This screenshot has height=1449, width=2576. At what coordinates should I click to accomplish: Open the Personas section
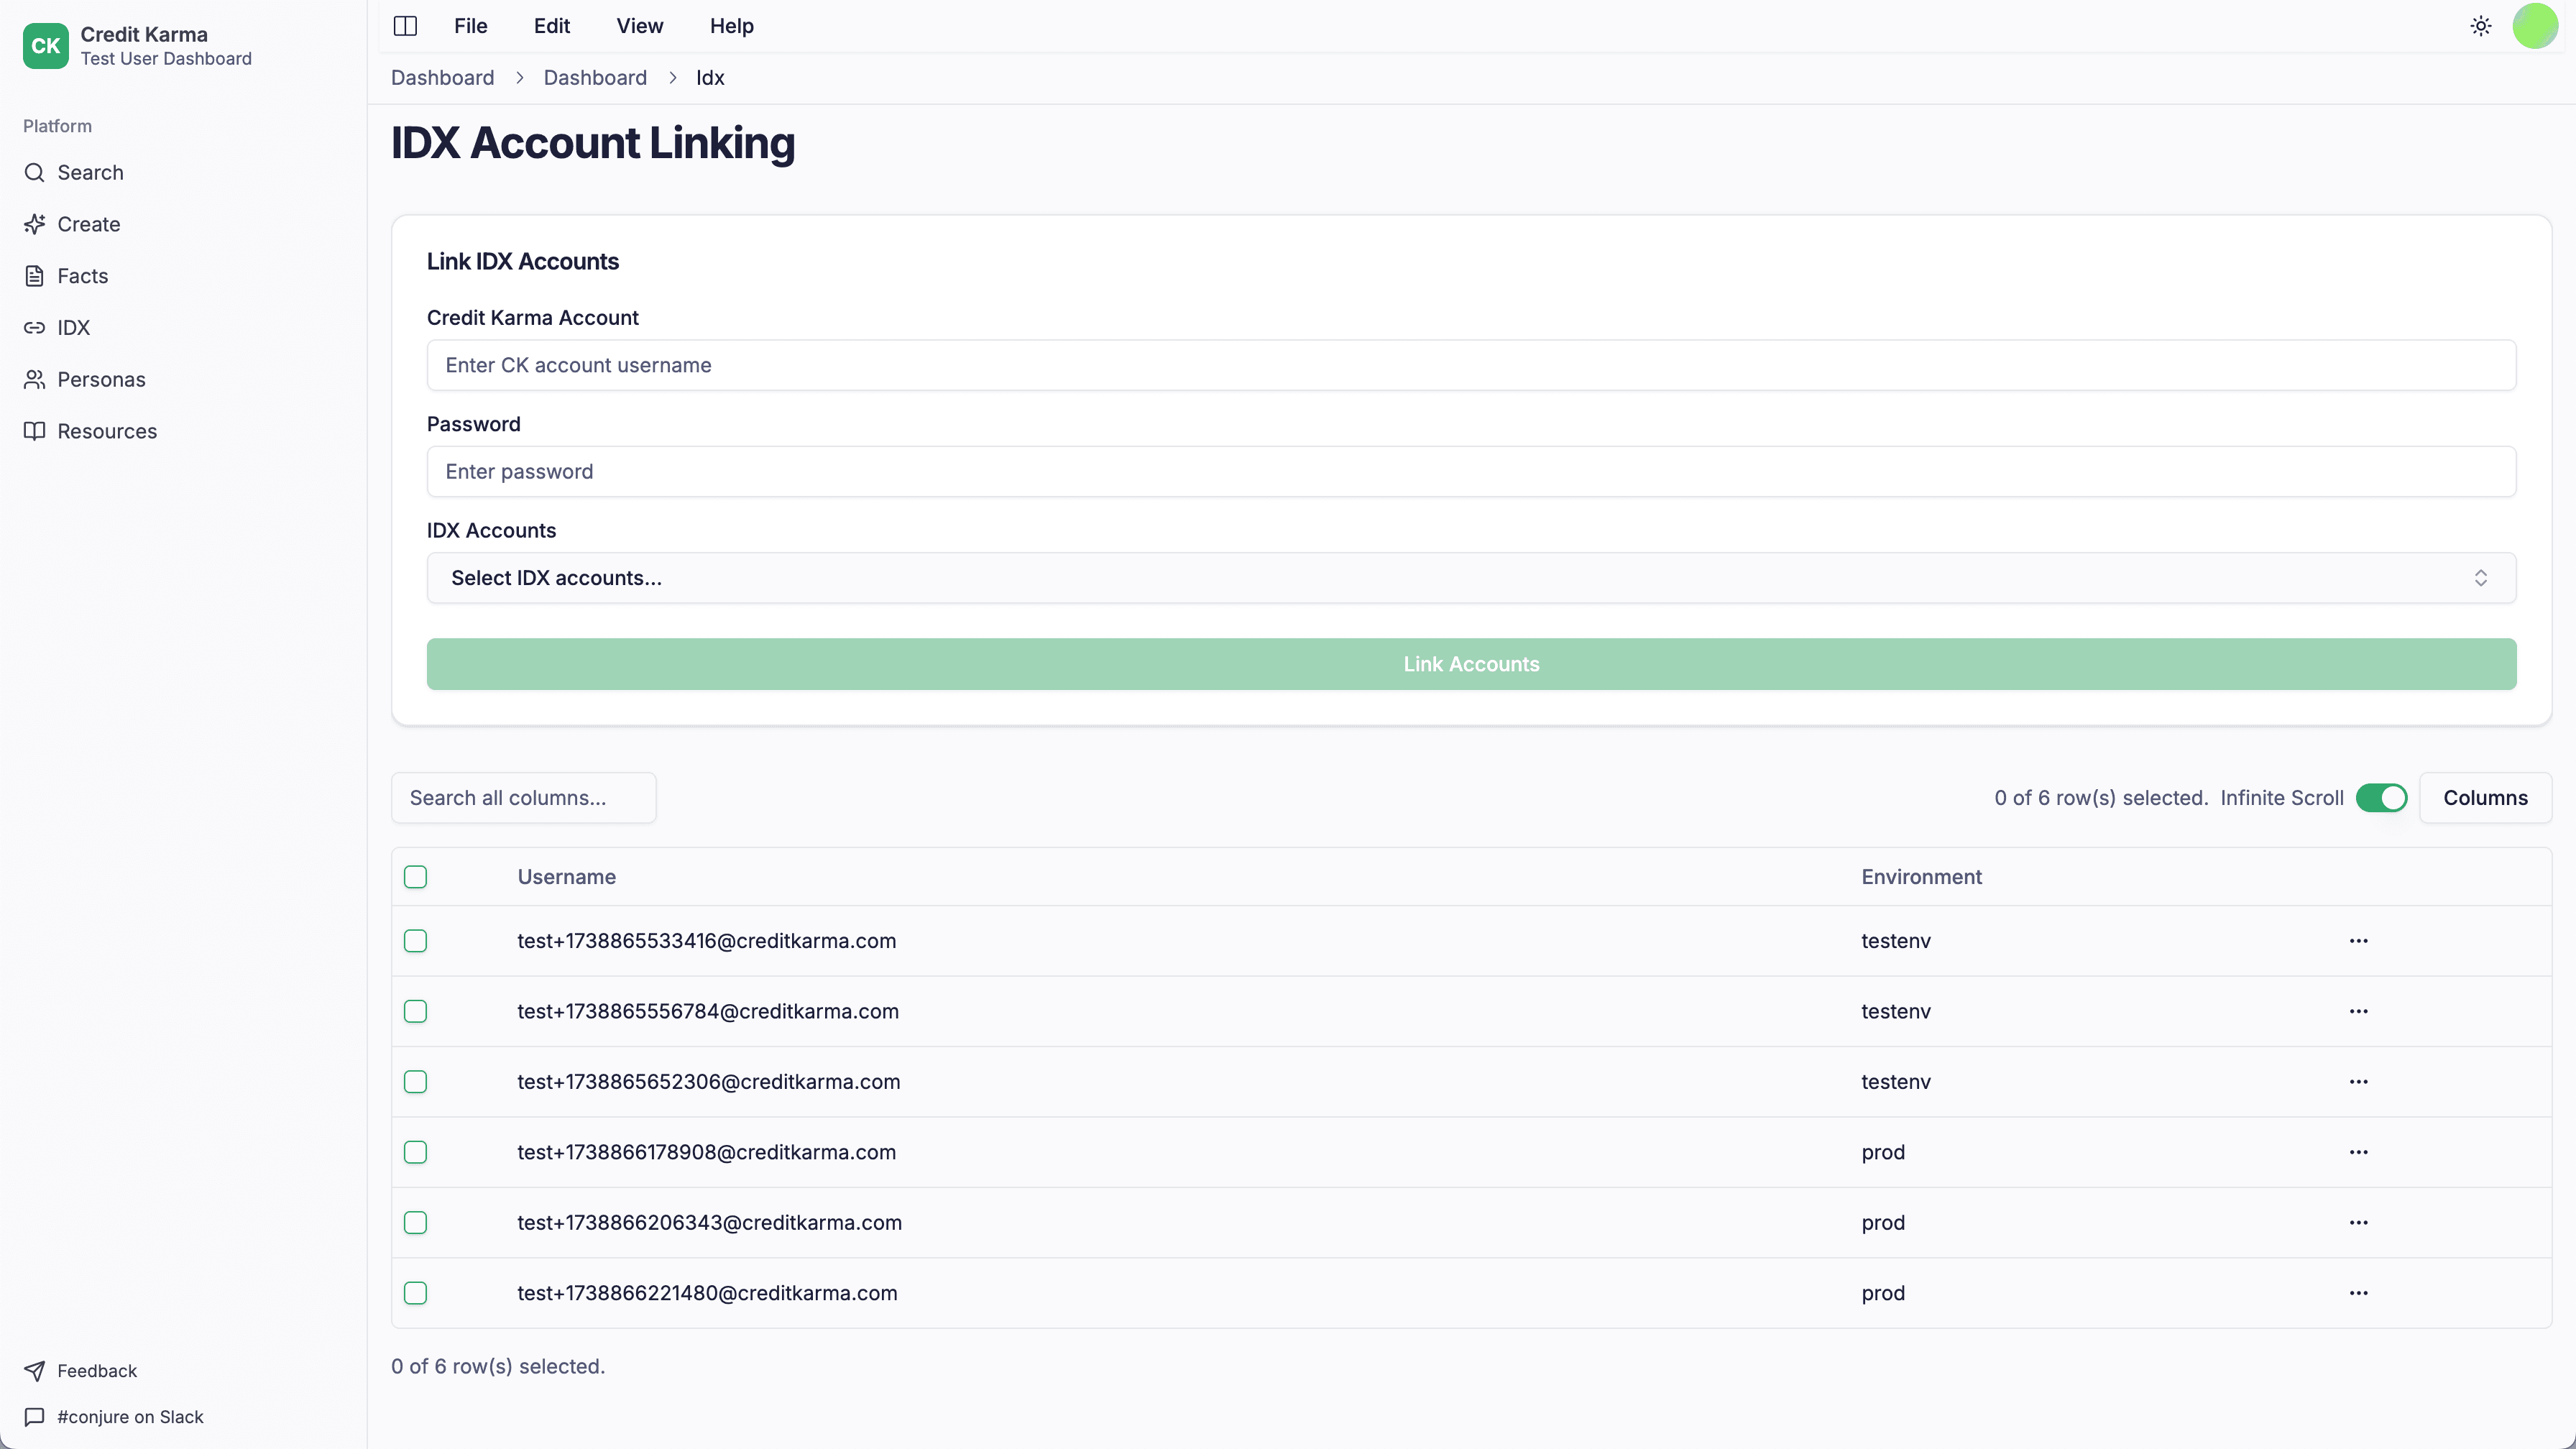(x=100, y=379)
